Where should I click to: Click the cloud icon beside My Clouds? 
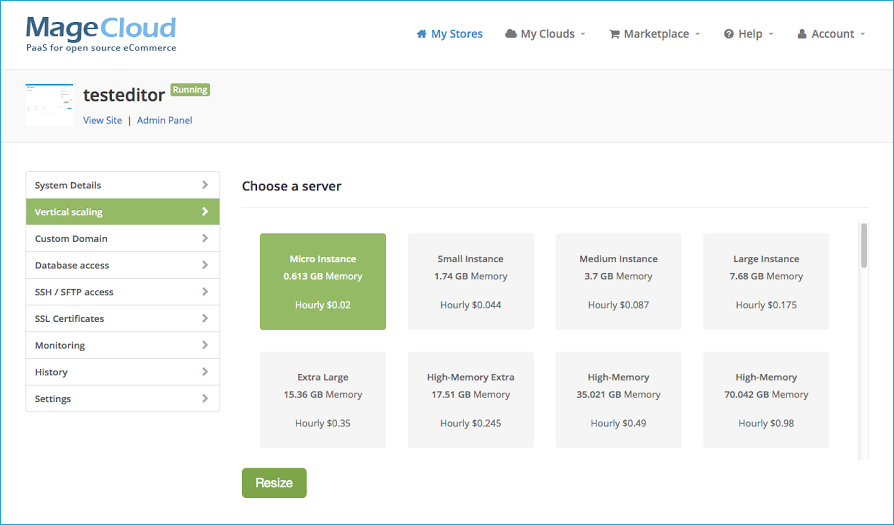point(511,34)
